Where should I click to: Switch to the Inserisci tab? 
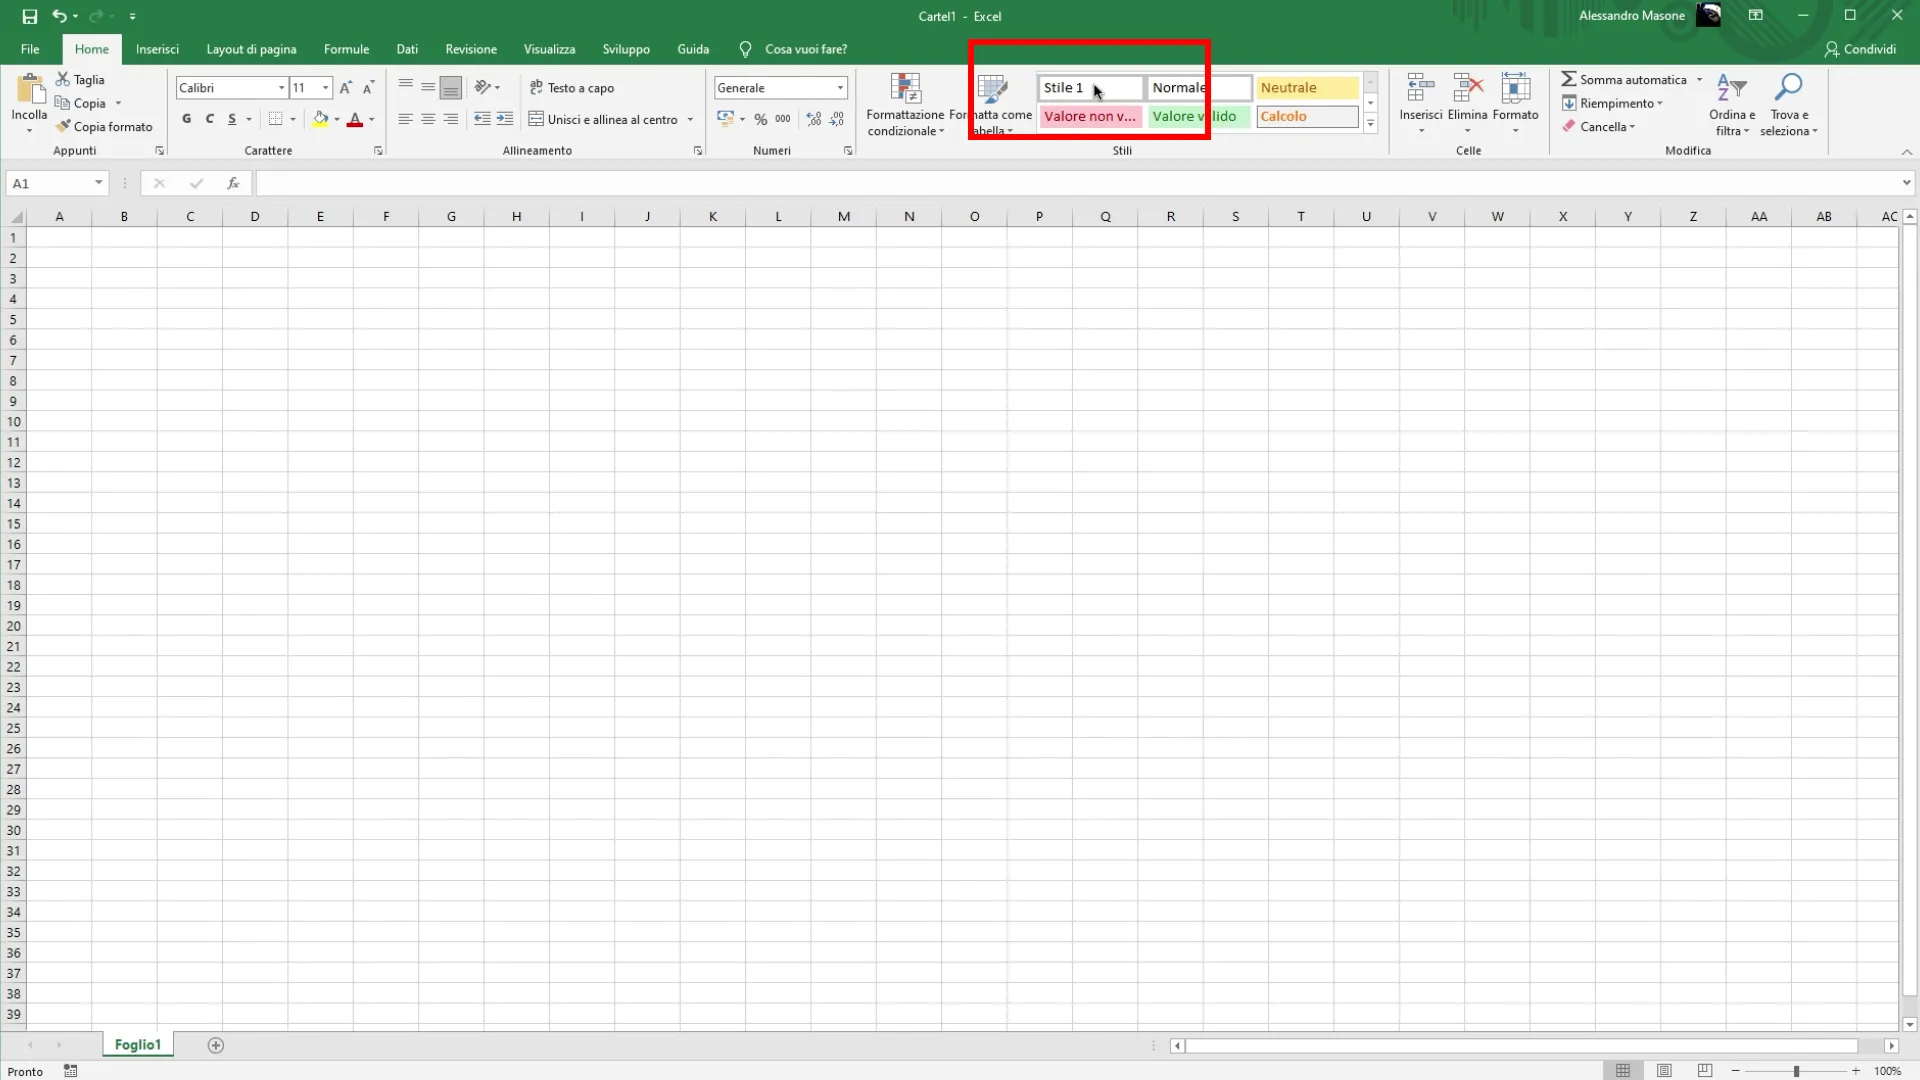click(x=157, y=49)
